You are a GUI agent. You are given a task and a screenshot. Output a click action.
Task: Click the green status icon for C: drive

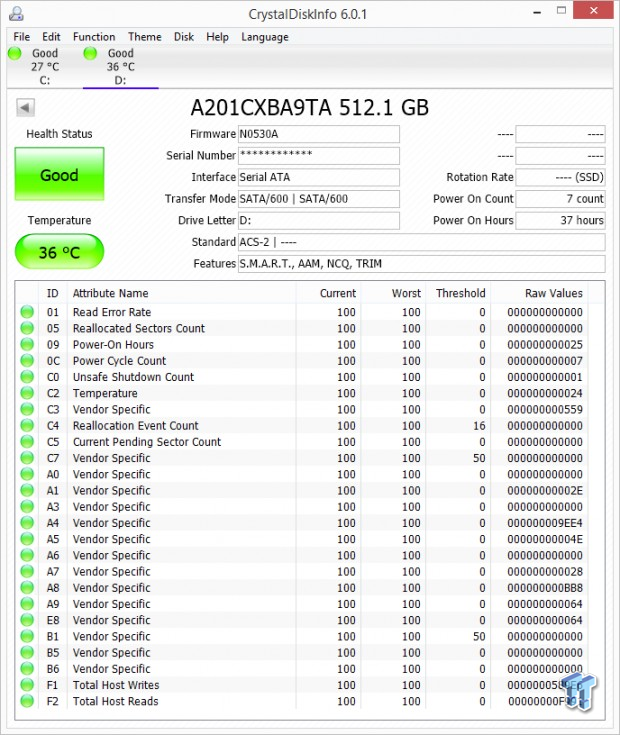pyautogui.click(x=15, y=53)
